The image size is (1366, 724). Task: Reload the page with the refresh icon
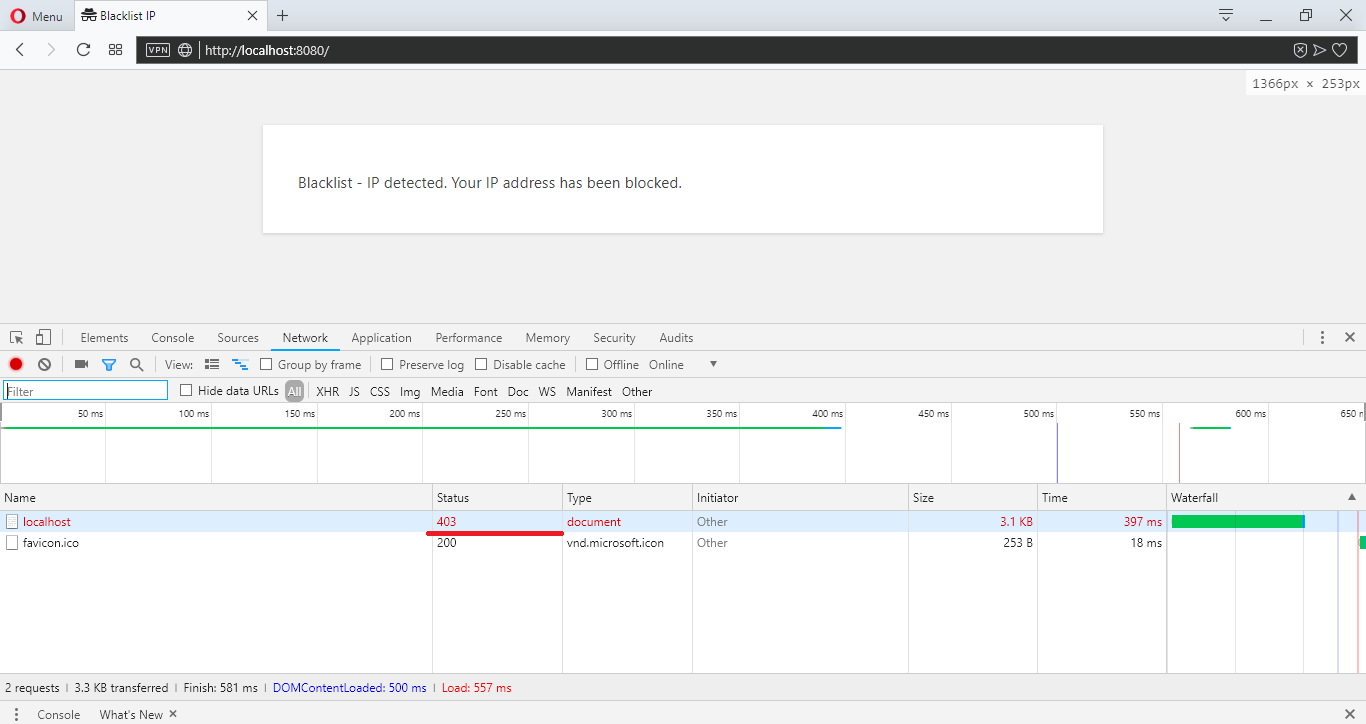click(83, 50)
